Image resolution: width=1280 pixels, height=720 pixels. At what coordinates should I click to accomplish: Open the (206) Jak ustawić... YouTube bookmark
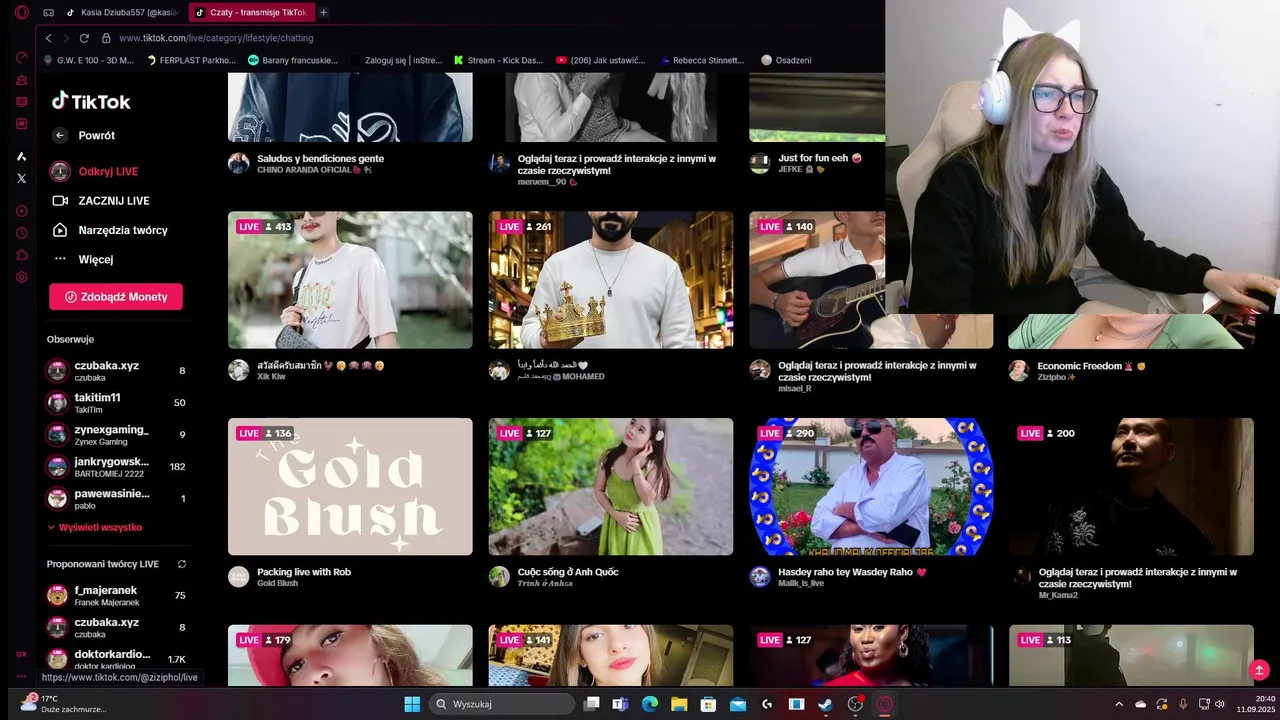[603, 60]
